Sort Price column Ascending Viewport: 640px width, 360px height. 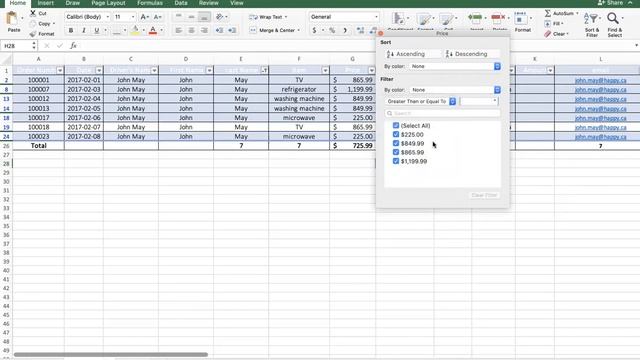[x=413, y=54]
